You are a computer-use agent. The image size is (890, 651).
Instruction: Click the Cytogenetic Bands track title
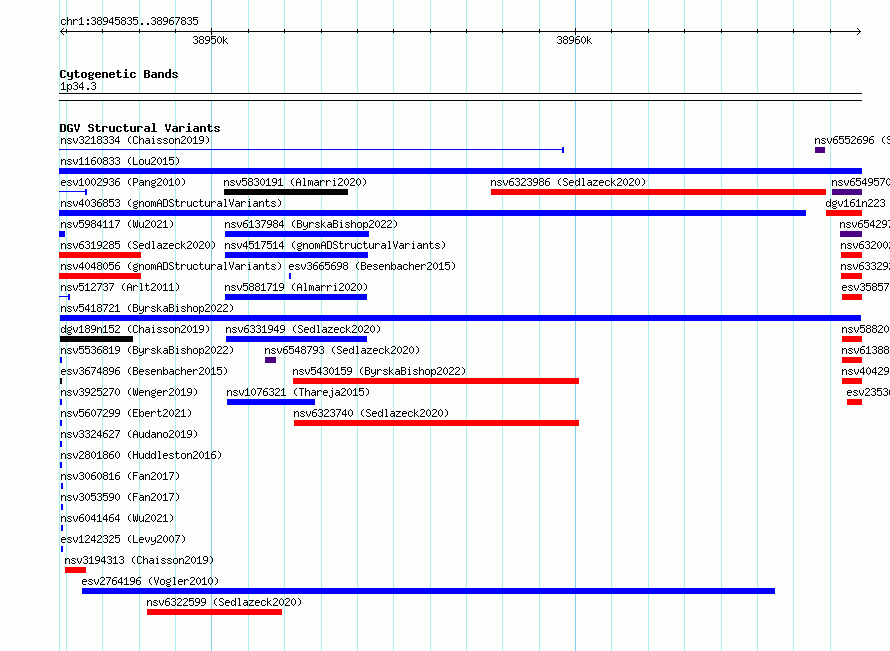119,74
